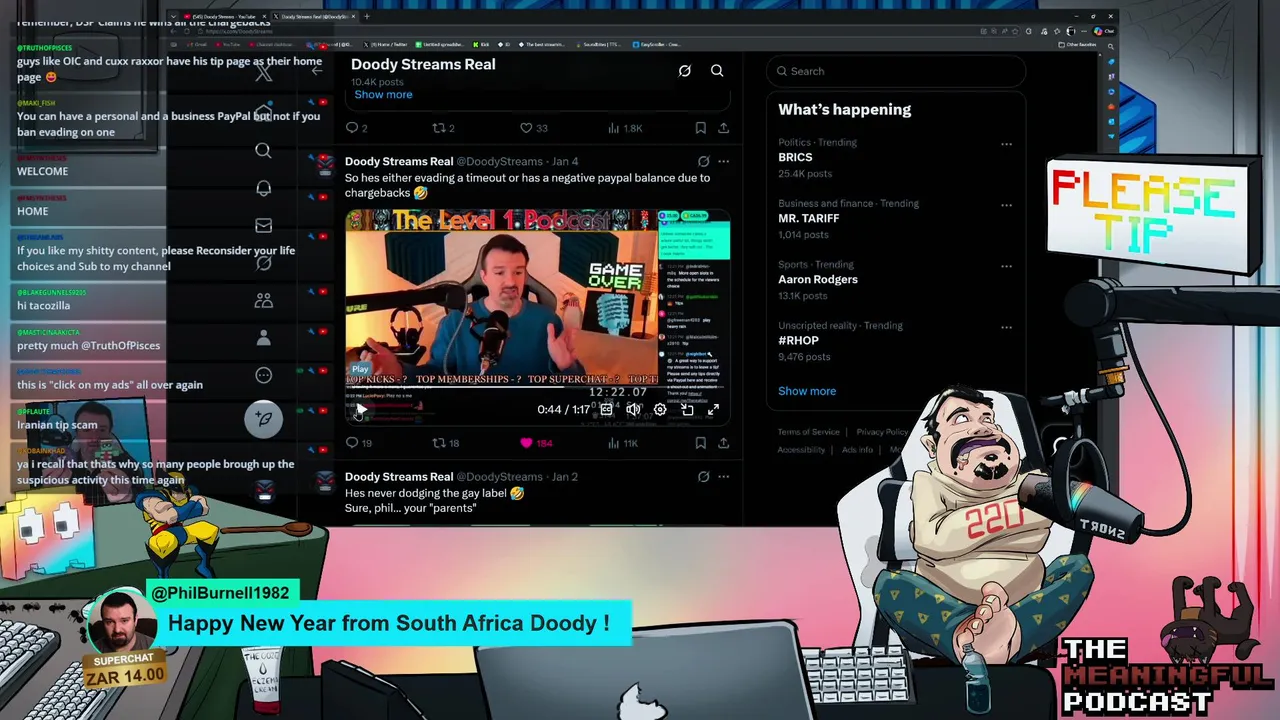Open More circle menu in X sidebar

pyautogui.click(x=263, y=375)
